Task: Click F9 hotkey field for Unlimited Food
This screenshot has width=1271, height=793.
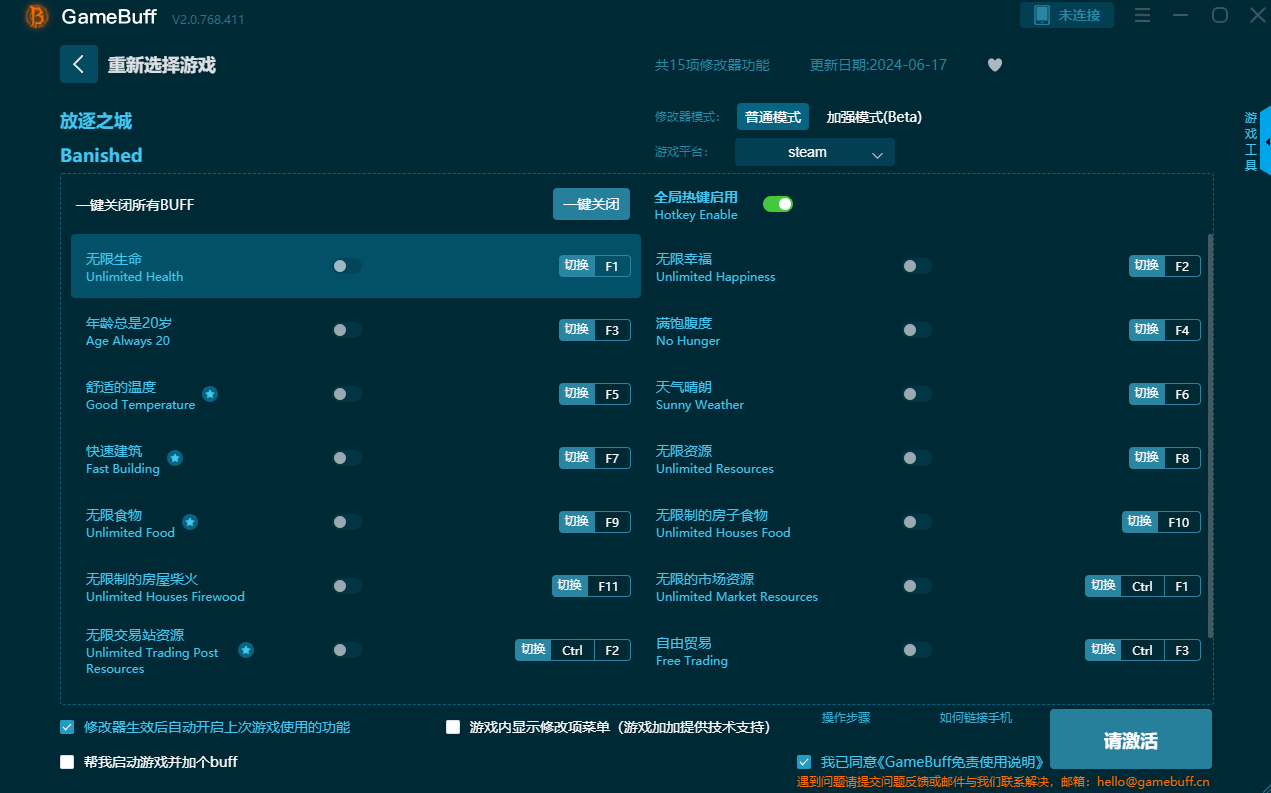Action: [613, 522]
